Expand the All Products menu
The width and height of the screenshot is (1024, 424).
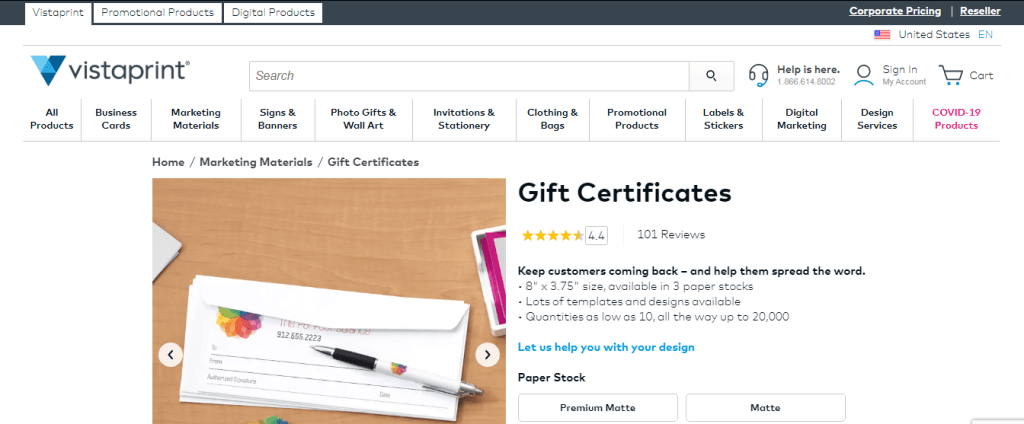[52, 119]
